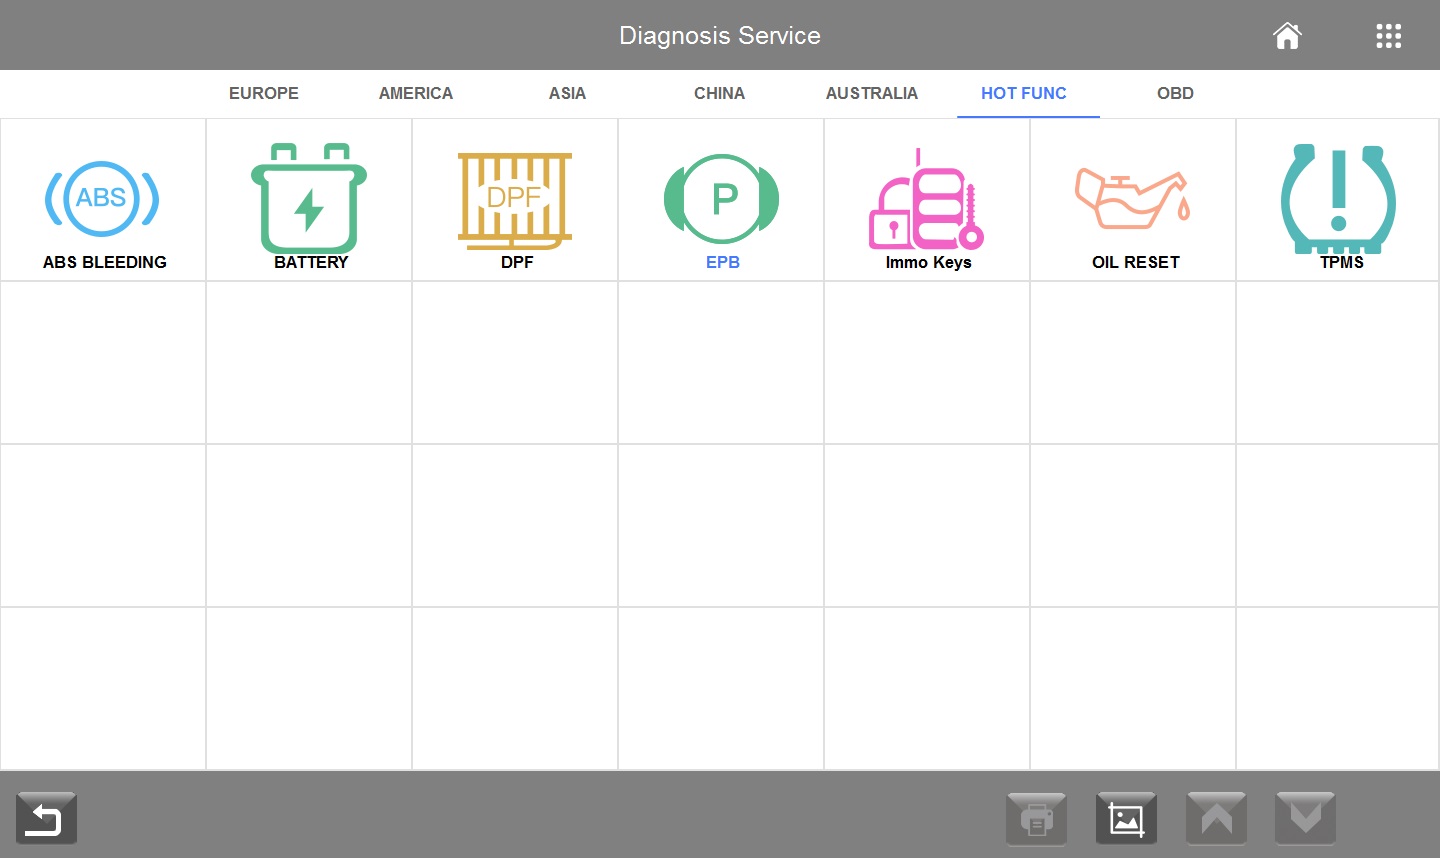
Task: Select the CHINA tab
Action: click(x=719, y=93)
